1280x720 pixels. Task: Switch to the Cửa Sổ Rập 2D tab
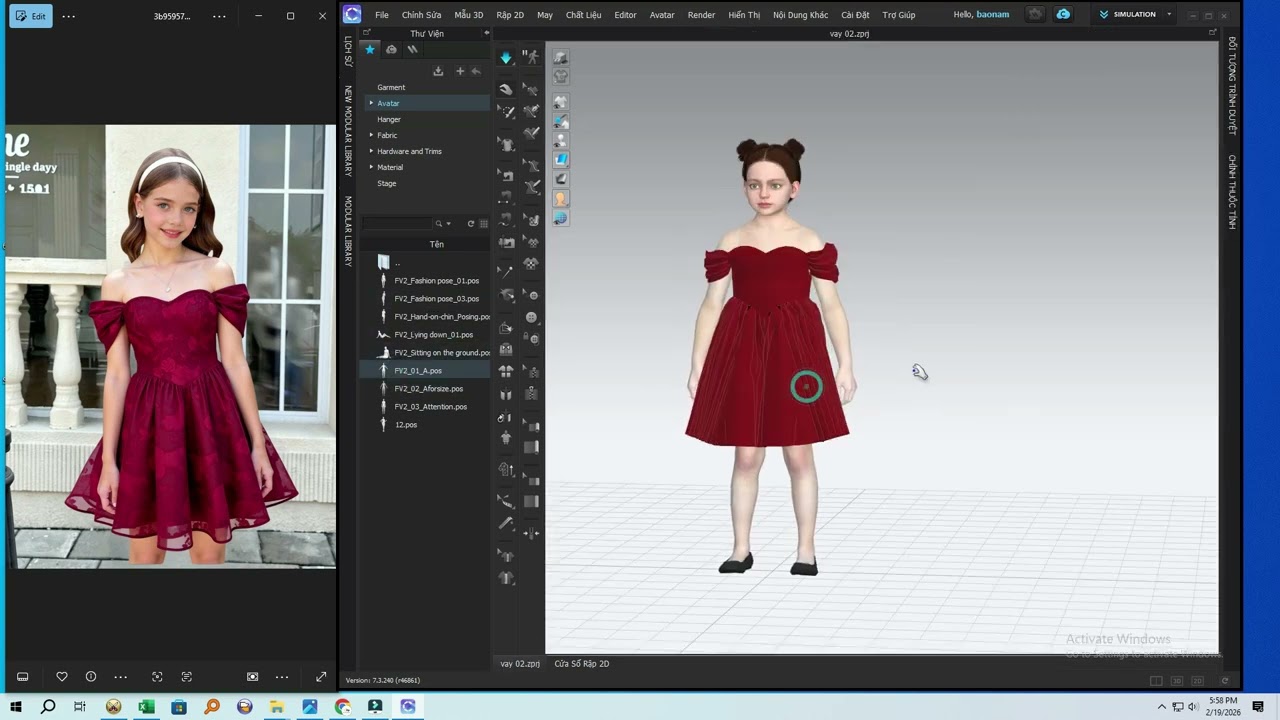(x=582, y=664)
